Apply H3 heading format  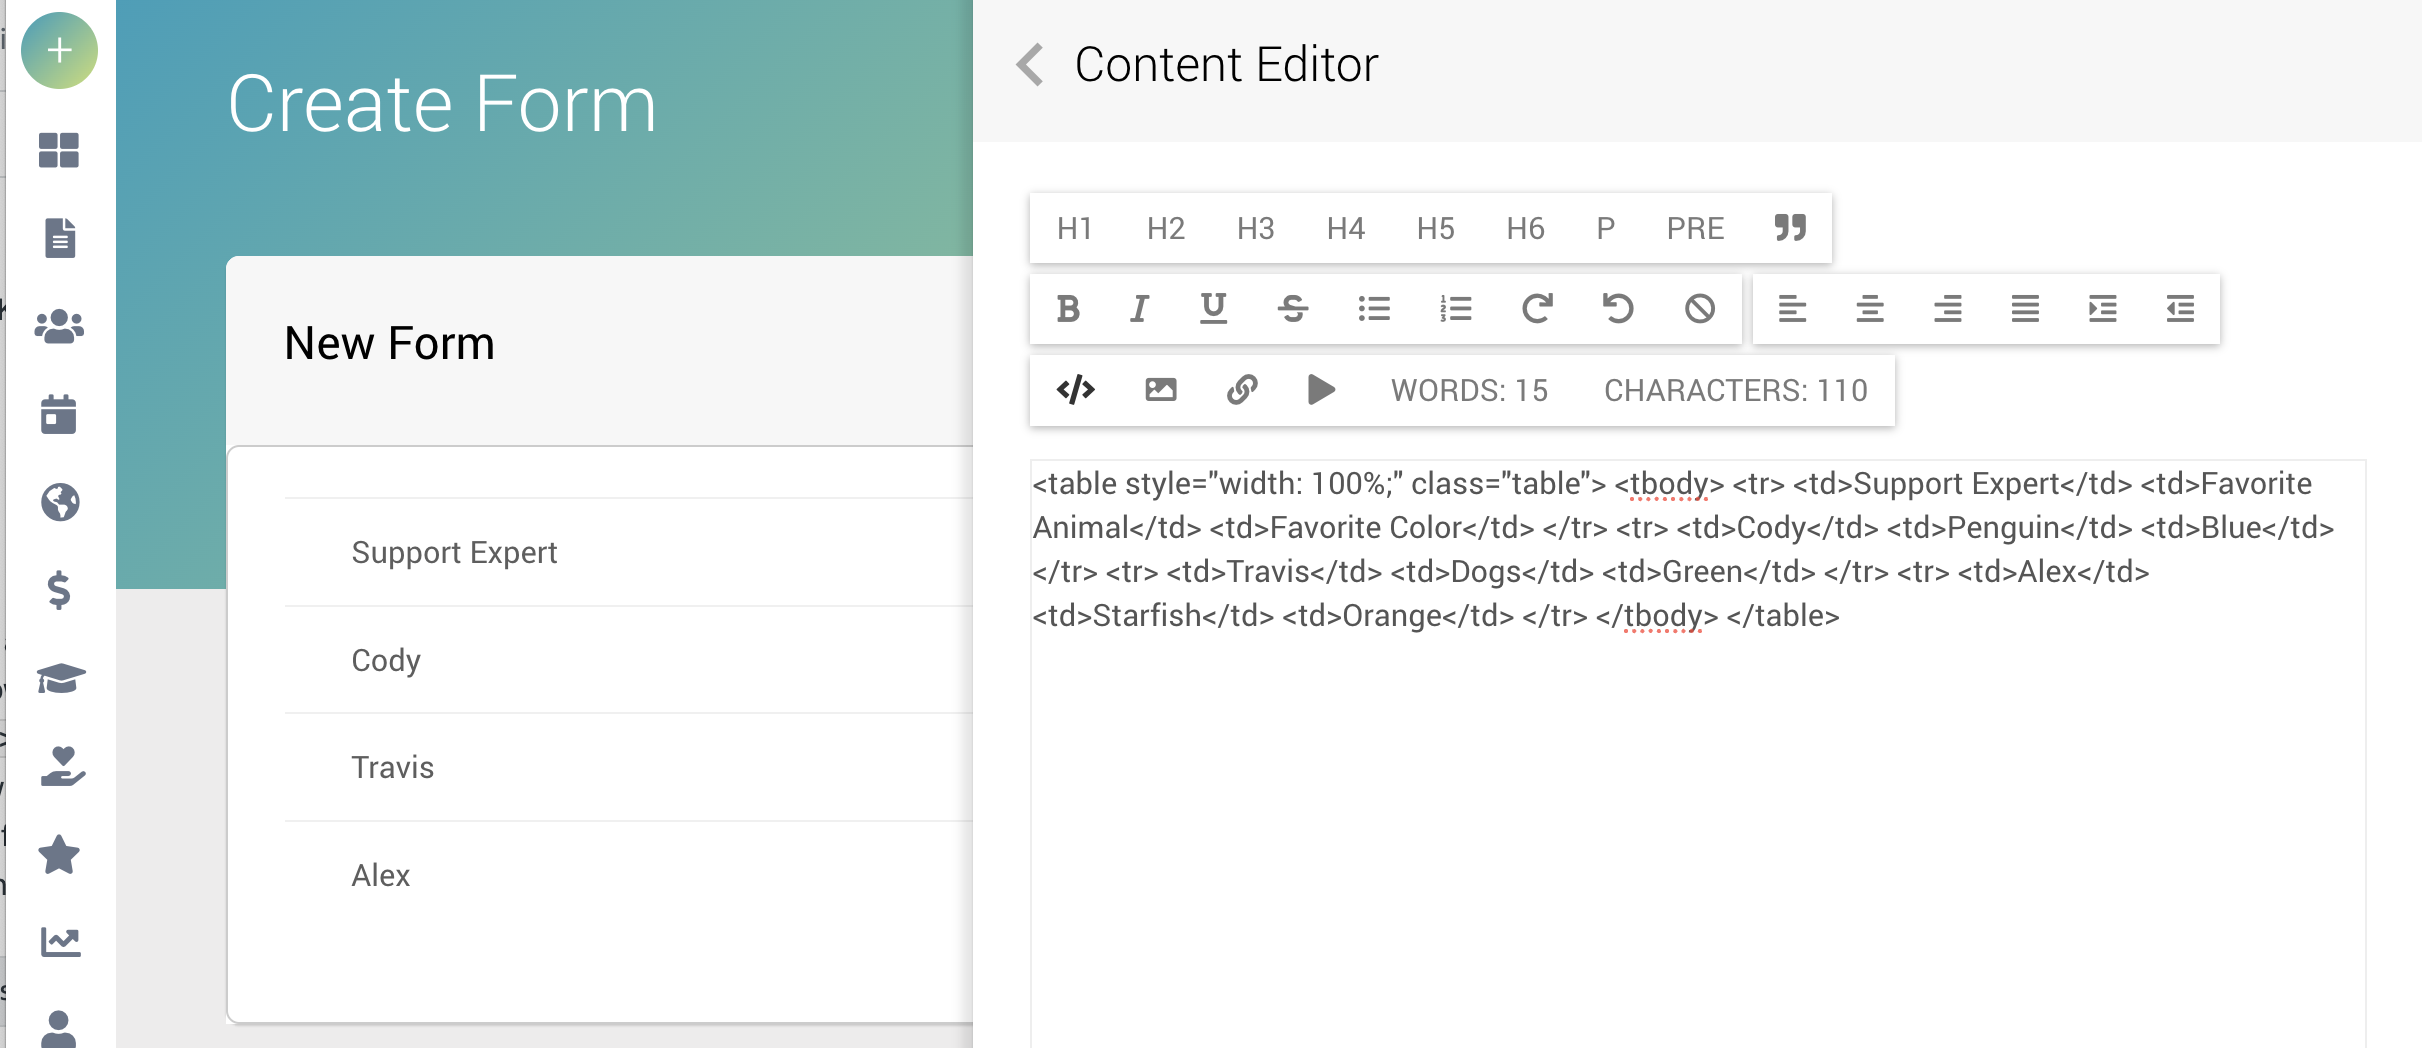click(x=1255, y=229)
